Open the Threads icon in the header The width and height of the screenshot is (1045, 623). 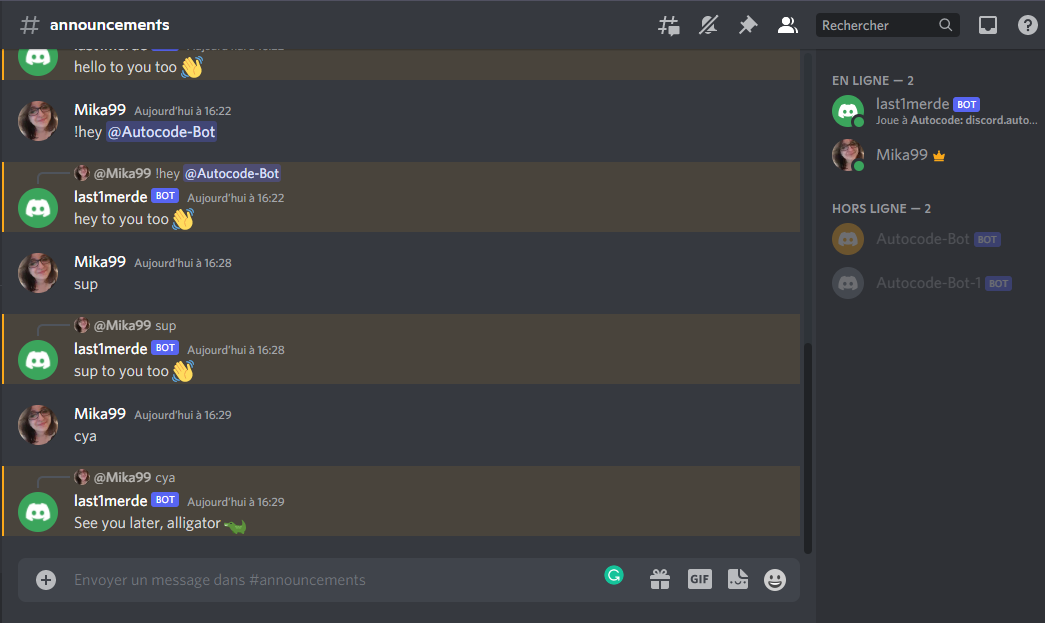click(668, 25)
